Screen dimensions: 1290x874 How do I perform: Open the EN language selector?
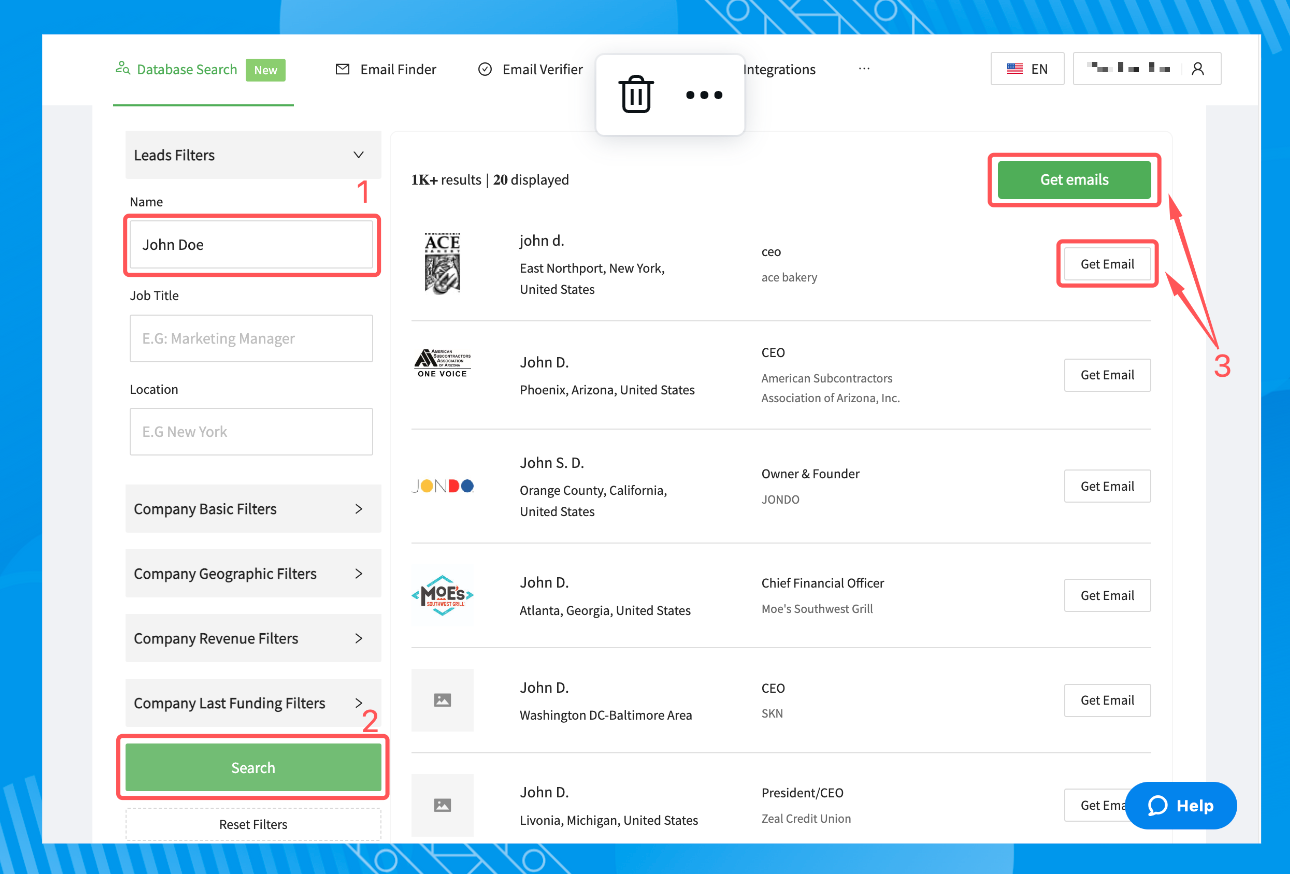(x=1027, y=69)
